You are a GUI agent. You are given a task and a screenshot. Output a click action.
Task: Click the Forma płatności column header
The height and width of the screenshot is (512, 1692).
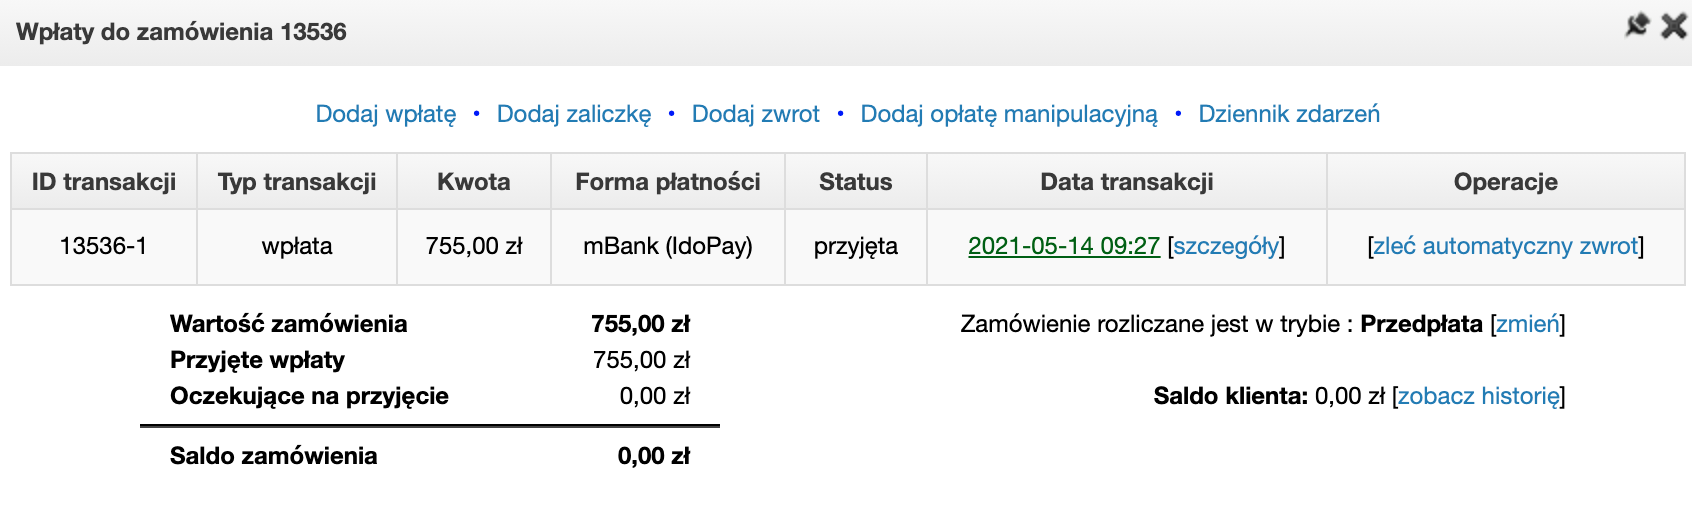click(668, 182)
